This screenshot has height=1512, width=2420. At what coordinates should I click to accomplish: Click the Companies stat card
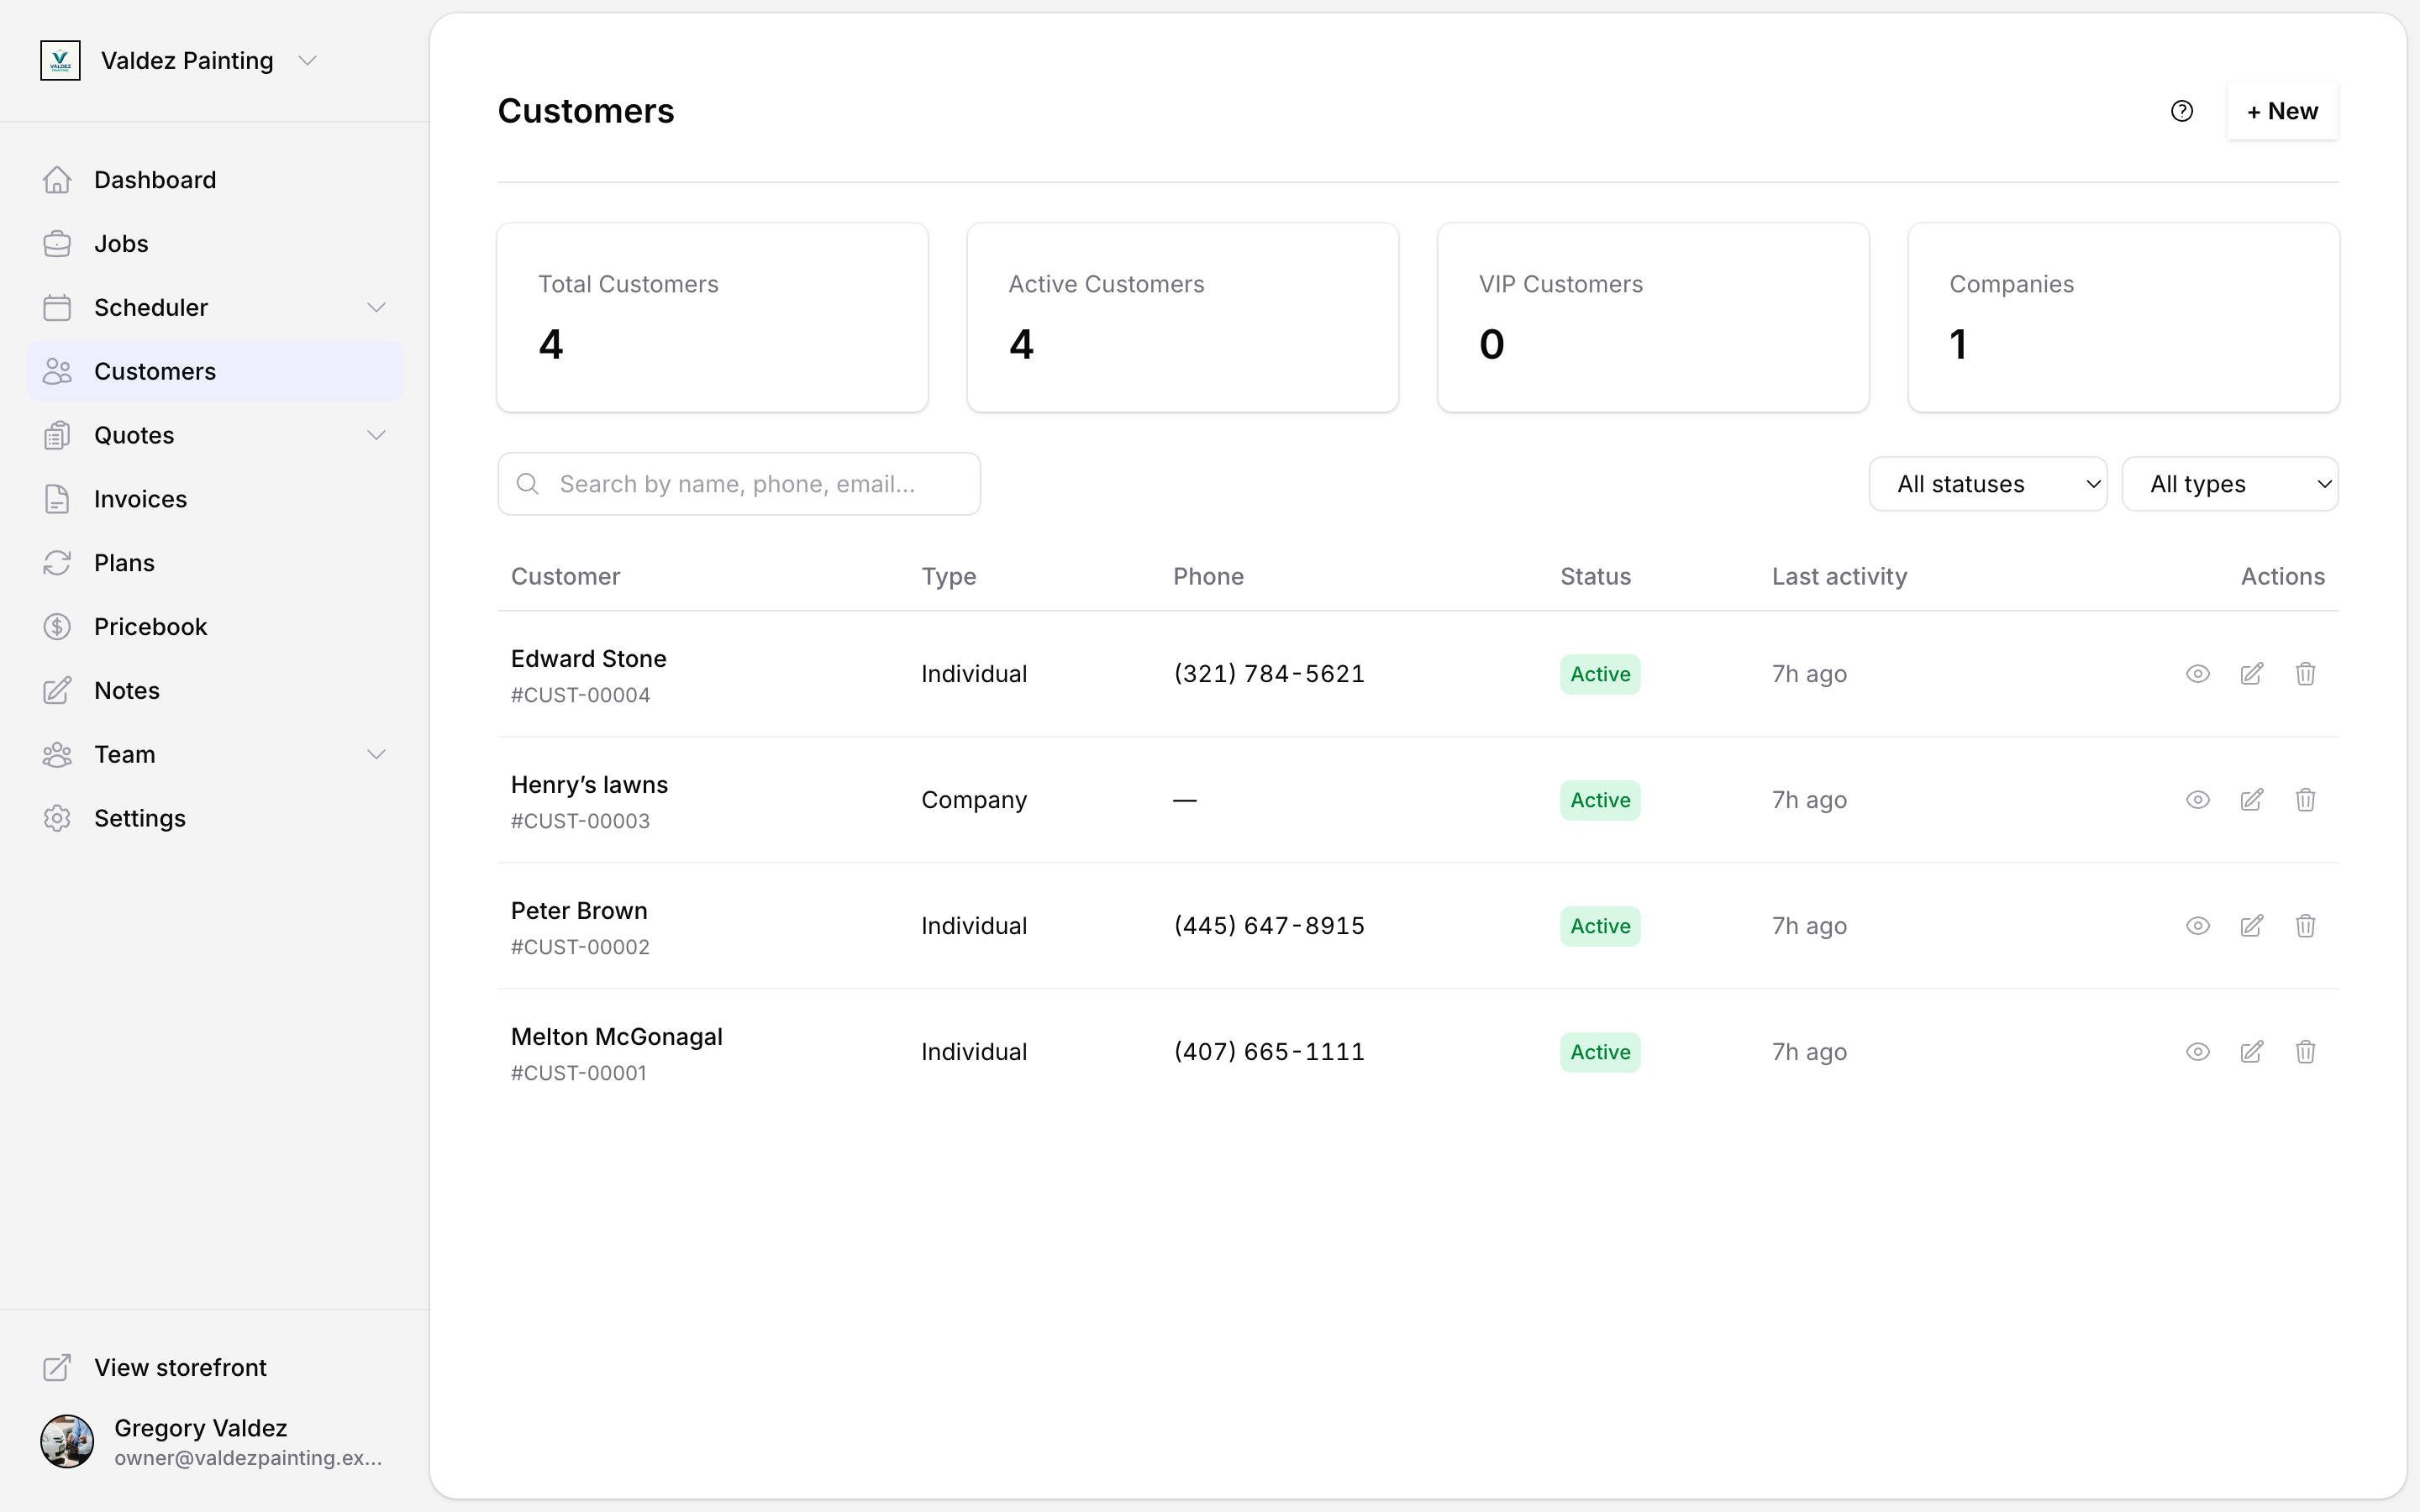tap(2124, 317)
